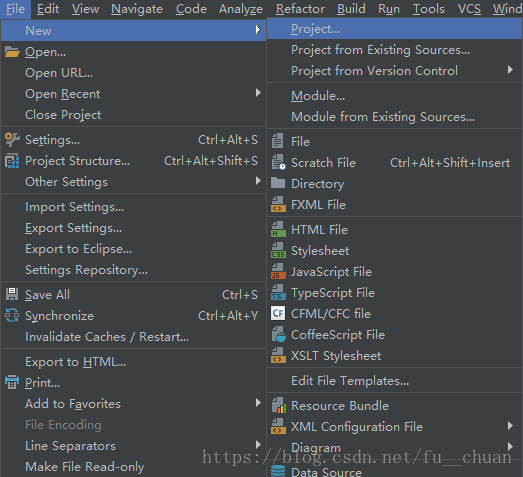
Task: Click the Save All floppy disk icon
Action: coord(12,294)
